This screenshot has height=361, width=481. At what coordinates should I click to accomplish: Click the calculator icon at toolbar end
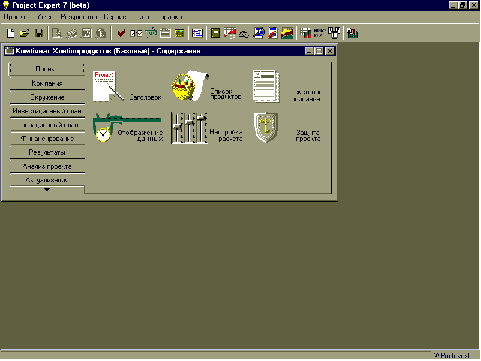coord(352,33)
